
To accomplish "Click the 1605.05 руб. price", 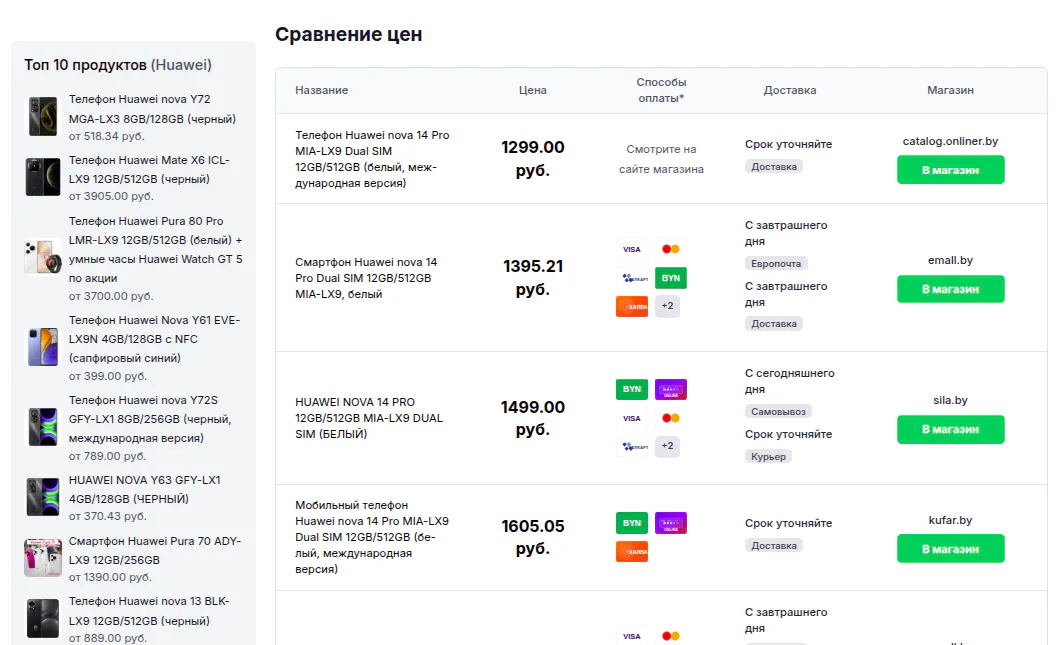I will pos(533,537).
